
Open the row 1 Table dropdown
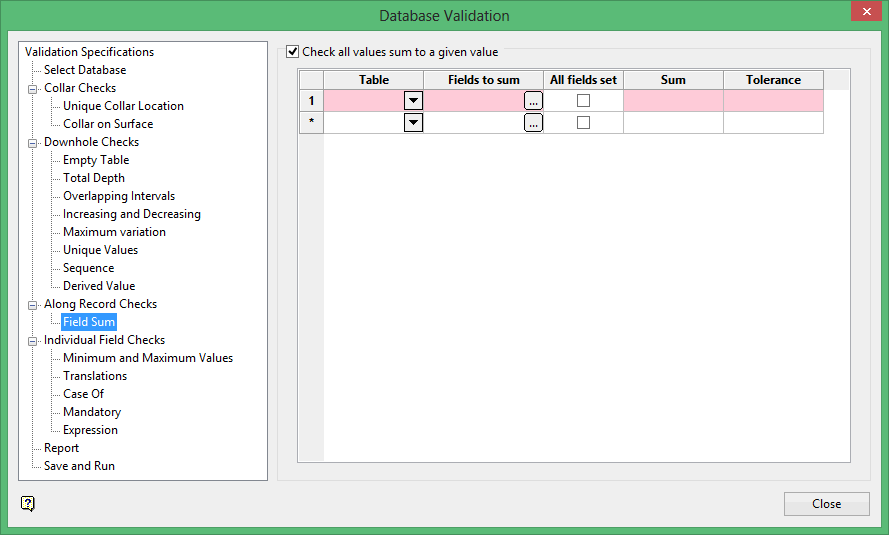point(413,100)
